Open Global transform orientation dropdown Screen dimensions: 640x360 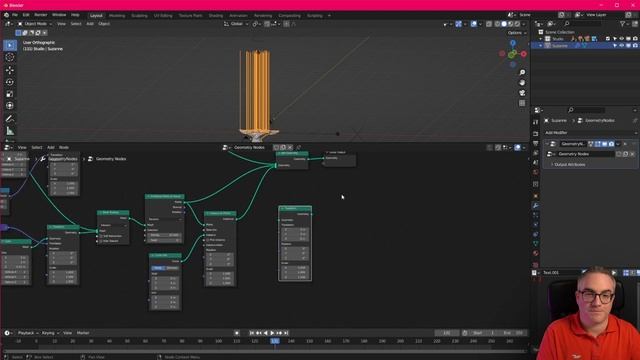(236, 24)
